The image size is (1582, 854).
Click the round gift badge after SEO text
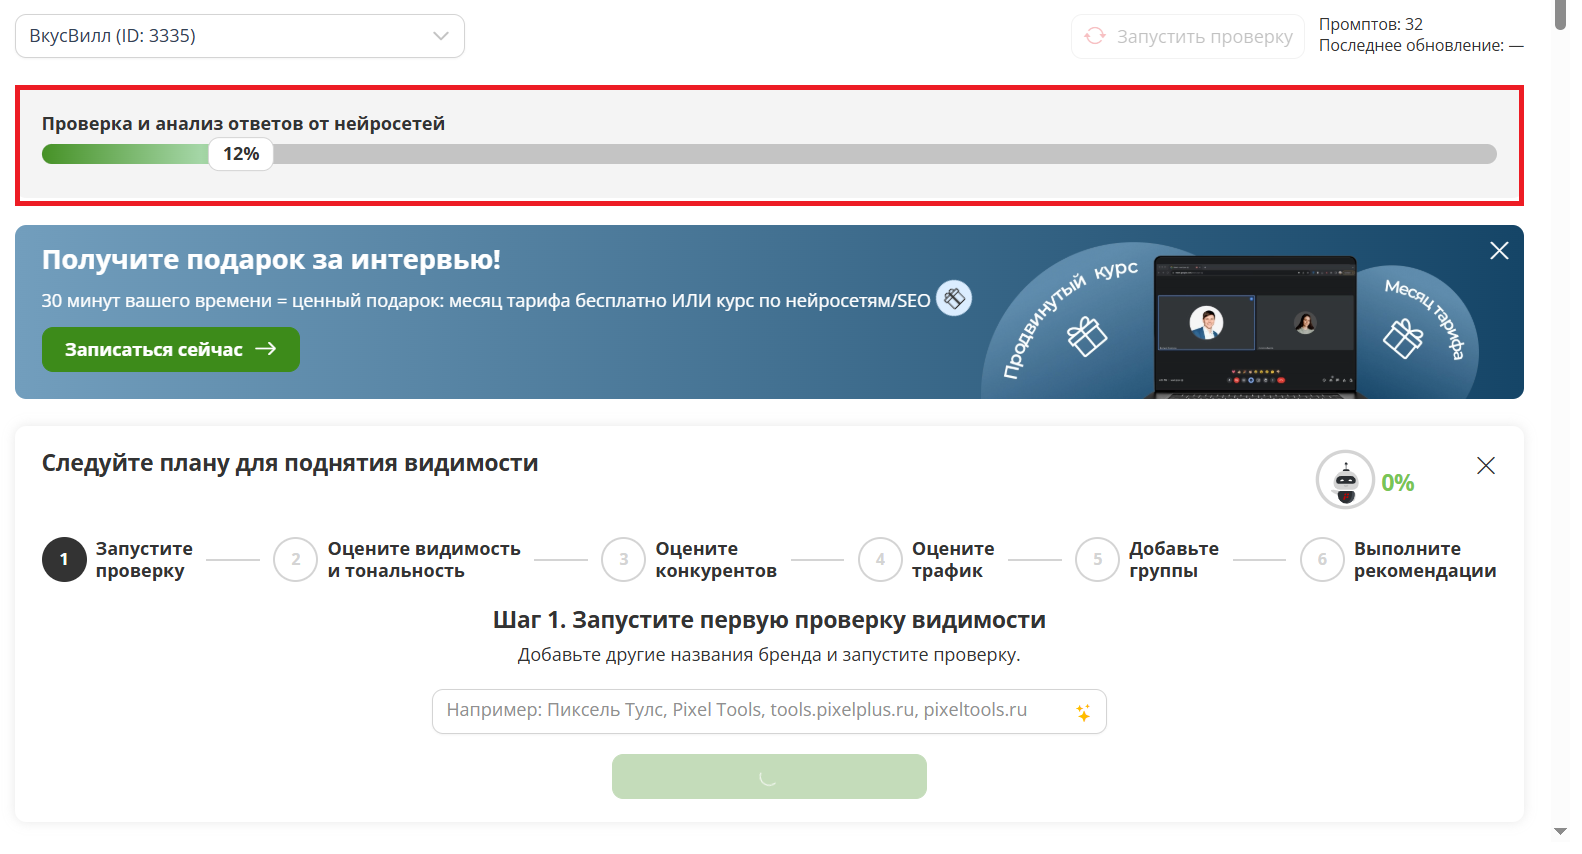click(954, 298)
